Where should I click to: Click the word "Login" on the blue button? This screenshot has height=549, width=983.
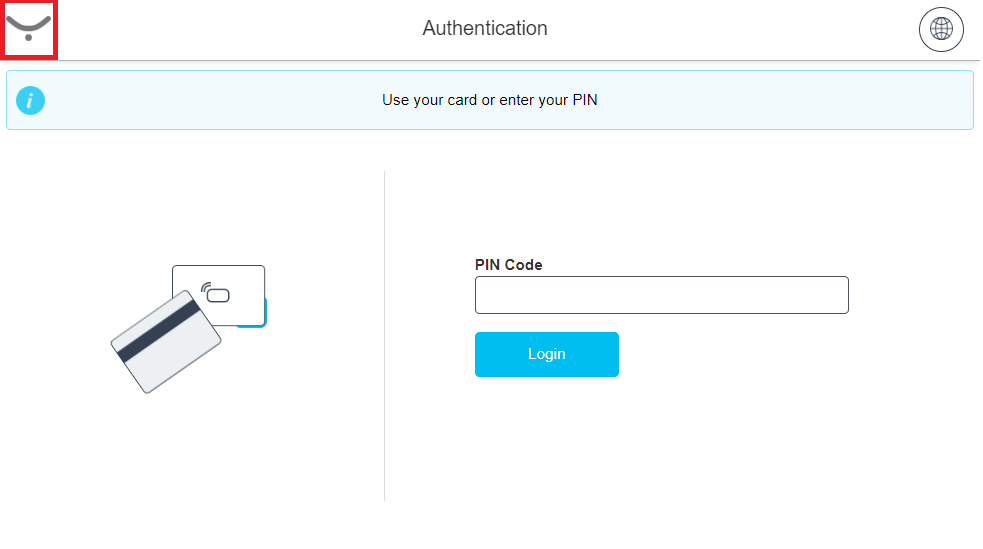[547, 354]
